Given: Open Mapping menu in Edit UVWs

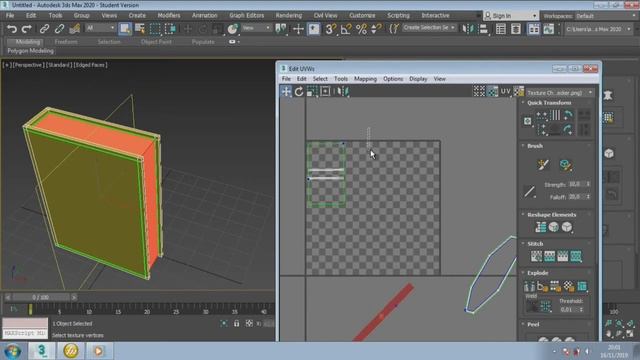Looking at the screenshot, I should click(365, 79).
